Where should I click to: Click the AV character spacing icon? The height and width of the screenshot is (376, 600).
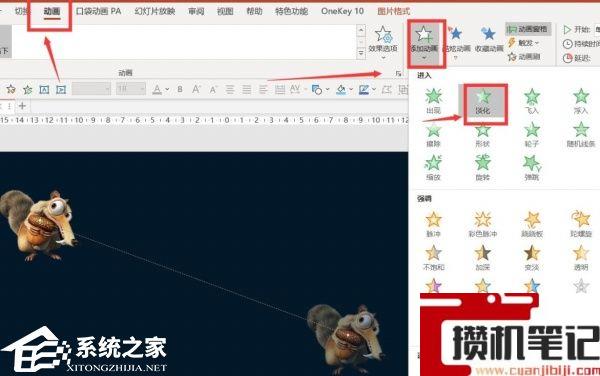pos(295,90)
